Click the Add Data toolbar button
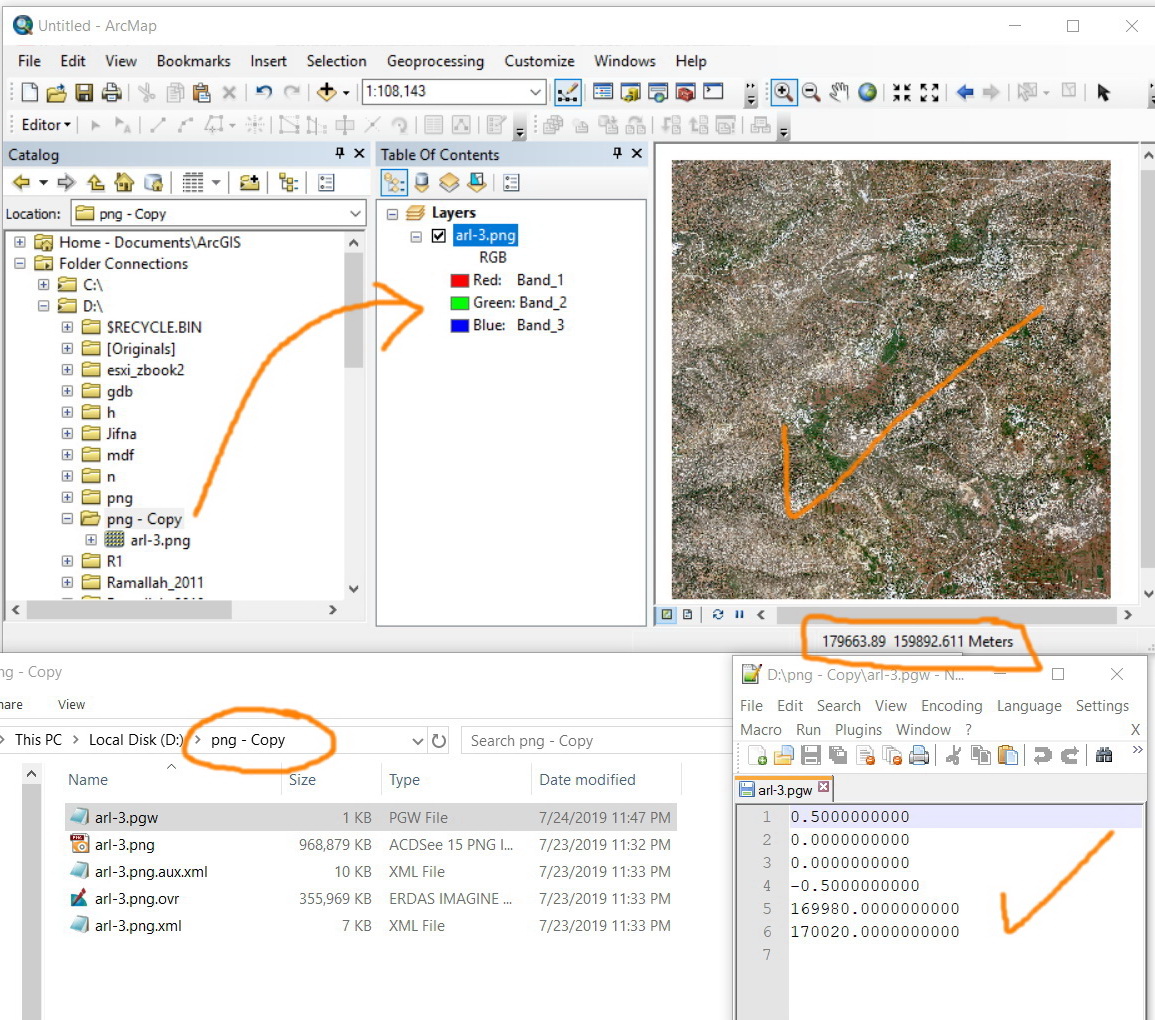 (x=327, y=92)
